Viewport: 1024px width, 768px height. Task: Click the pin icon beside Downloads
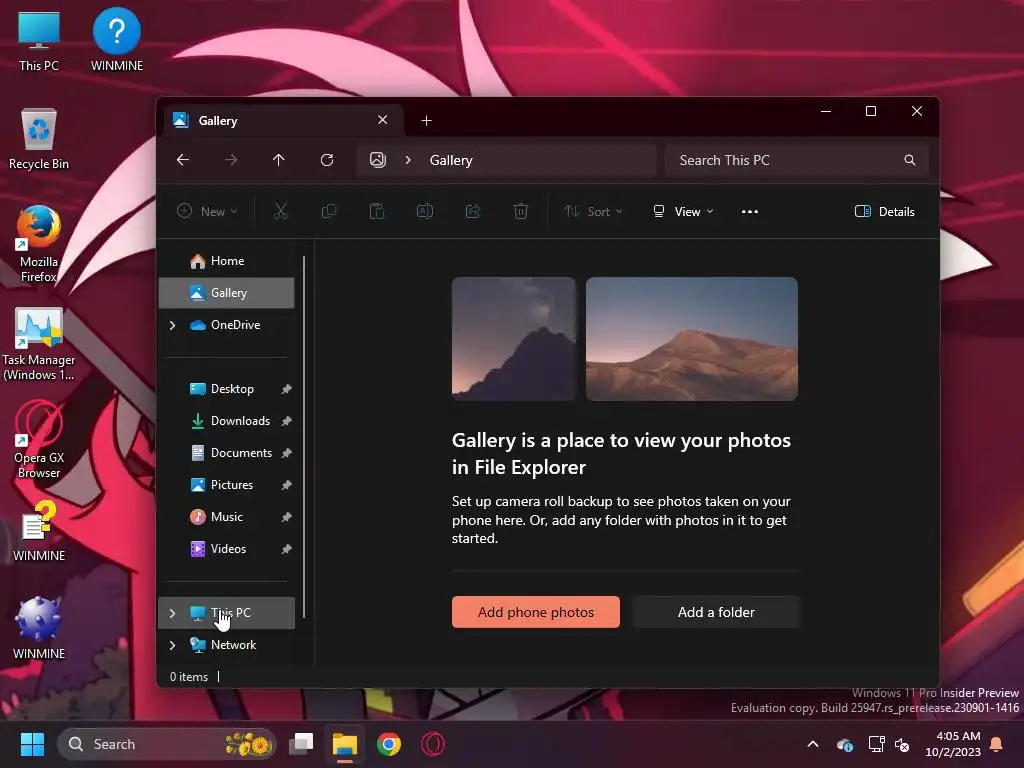point(286,421)
